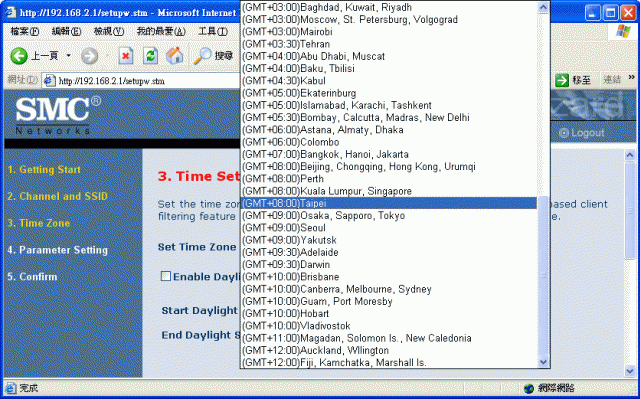Go to step 1 Getting Start
The height and width of the screenshot is (399, 640).
[44, 170]
